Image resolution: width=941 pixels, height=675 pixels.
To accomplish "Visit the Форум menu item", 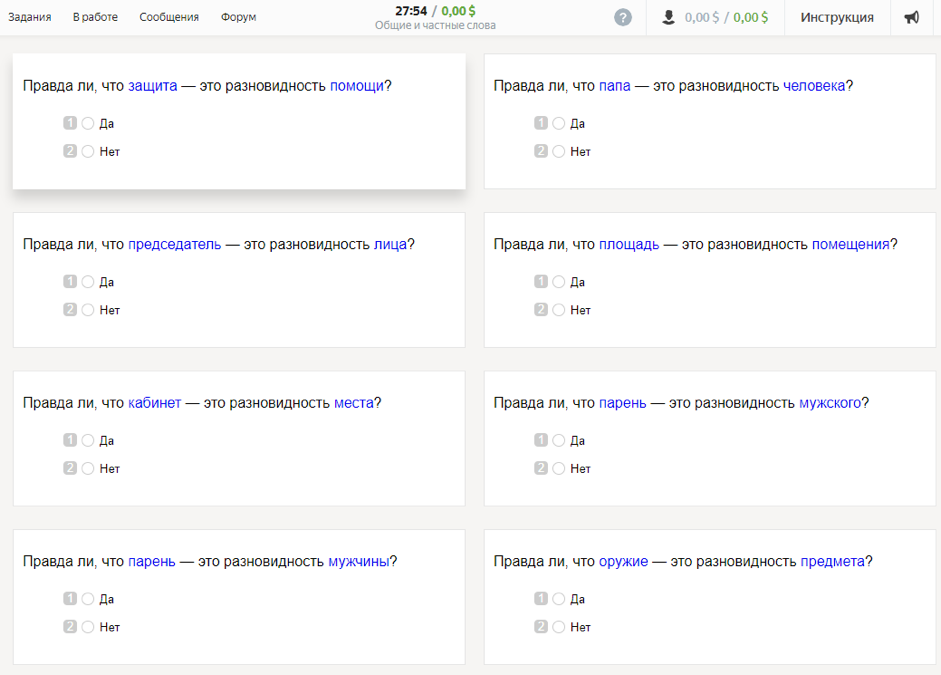I will point(238,17).
